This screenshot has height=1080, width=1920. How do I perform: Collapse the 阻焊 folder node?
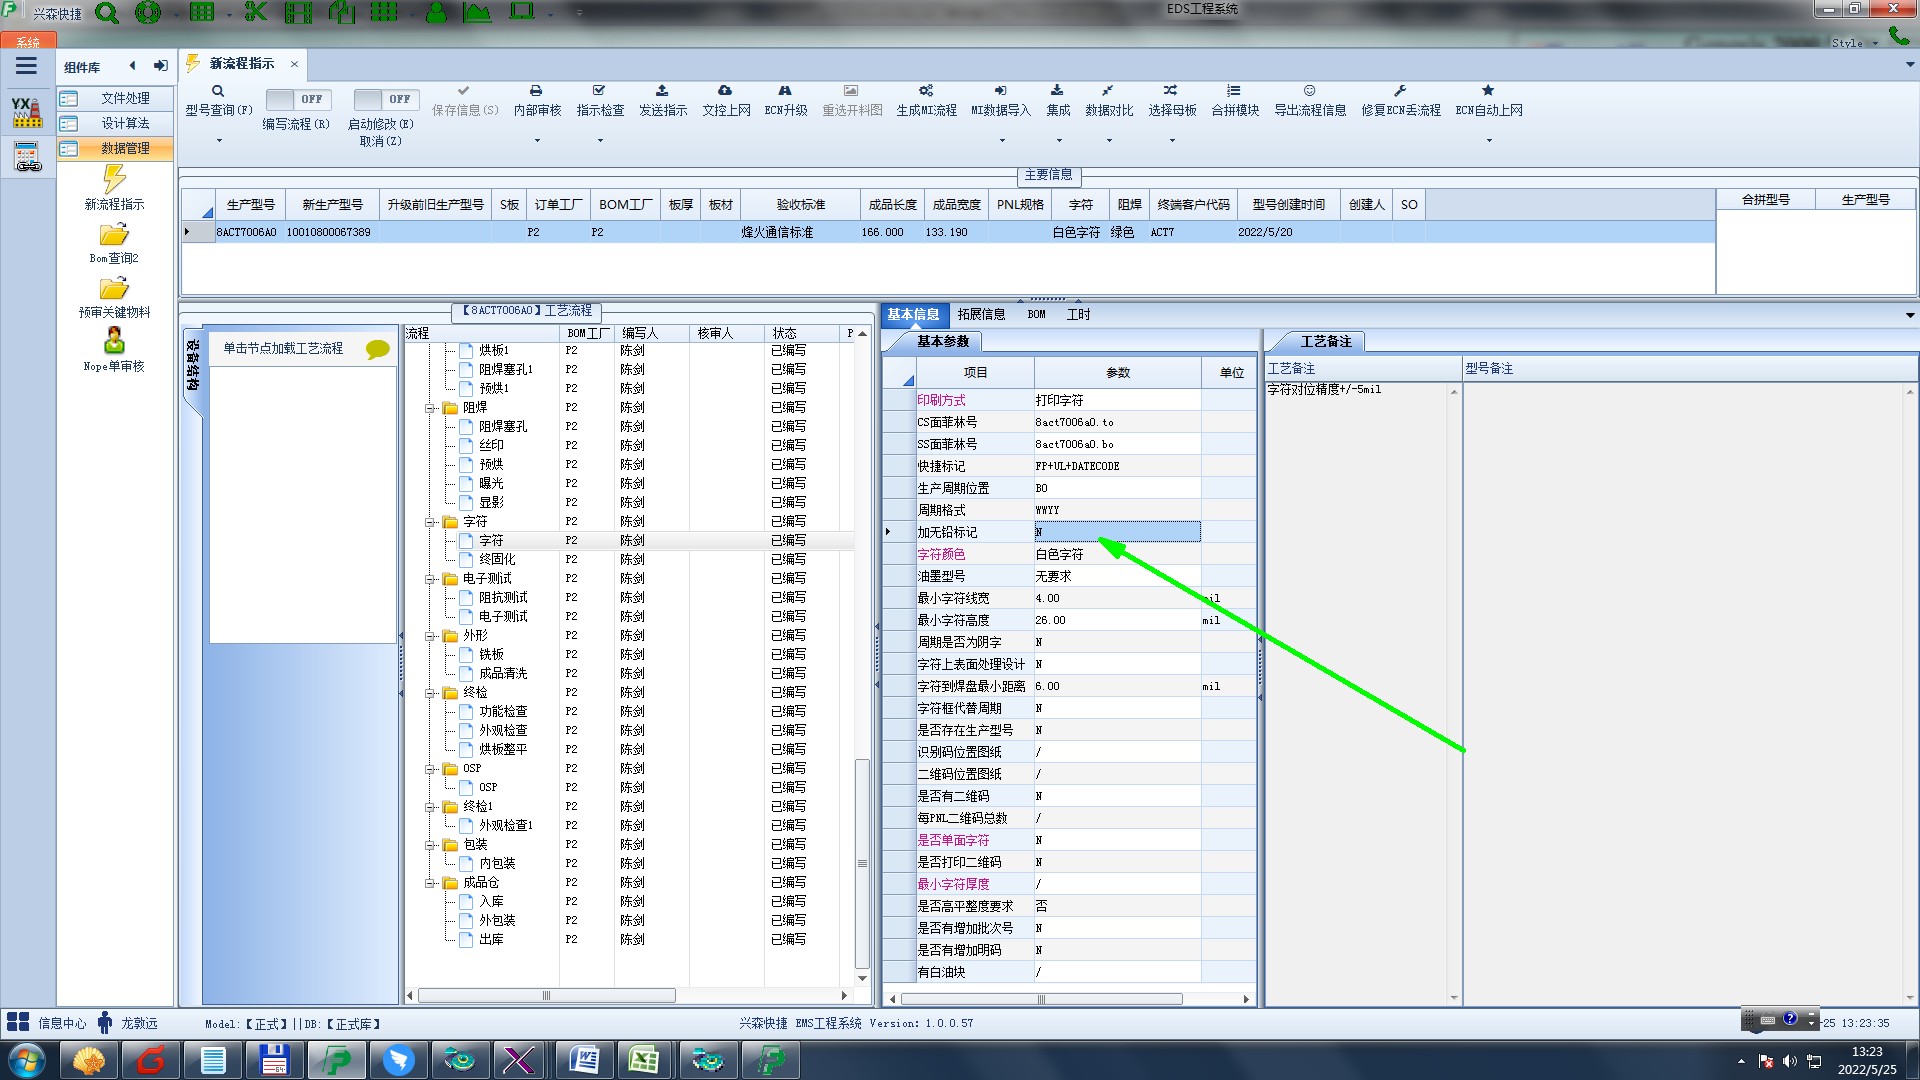coord(430,408)
